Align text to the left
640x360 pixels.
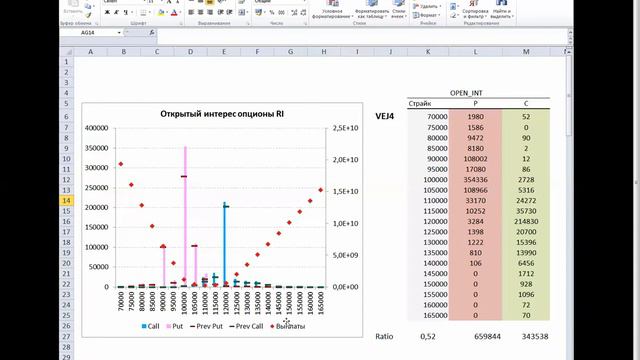(x=191, y=13)
